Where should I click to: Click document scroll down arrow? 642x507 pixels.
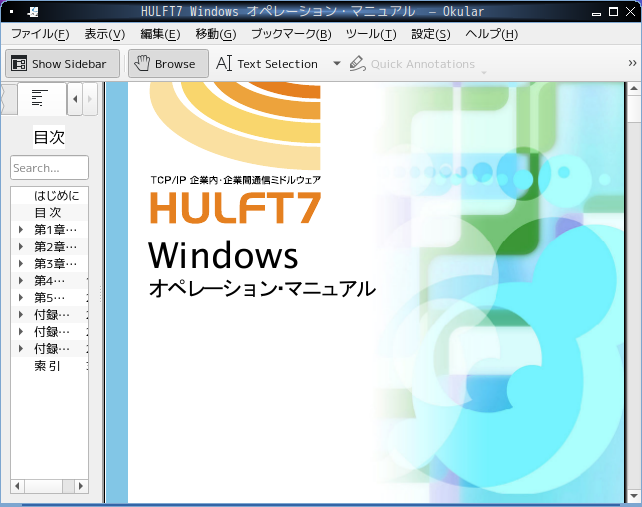(x=634, y=496)
